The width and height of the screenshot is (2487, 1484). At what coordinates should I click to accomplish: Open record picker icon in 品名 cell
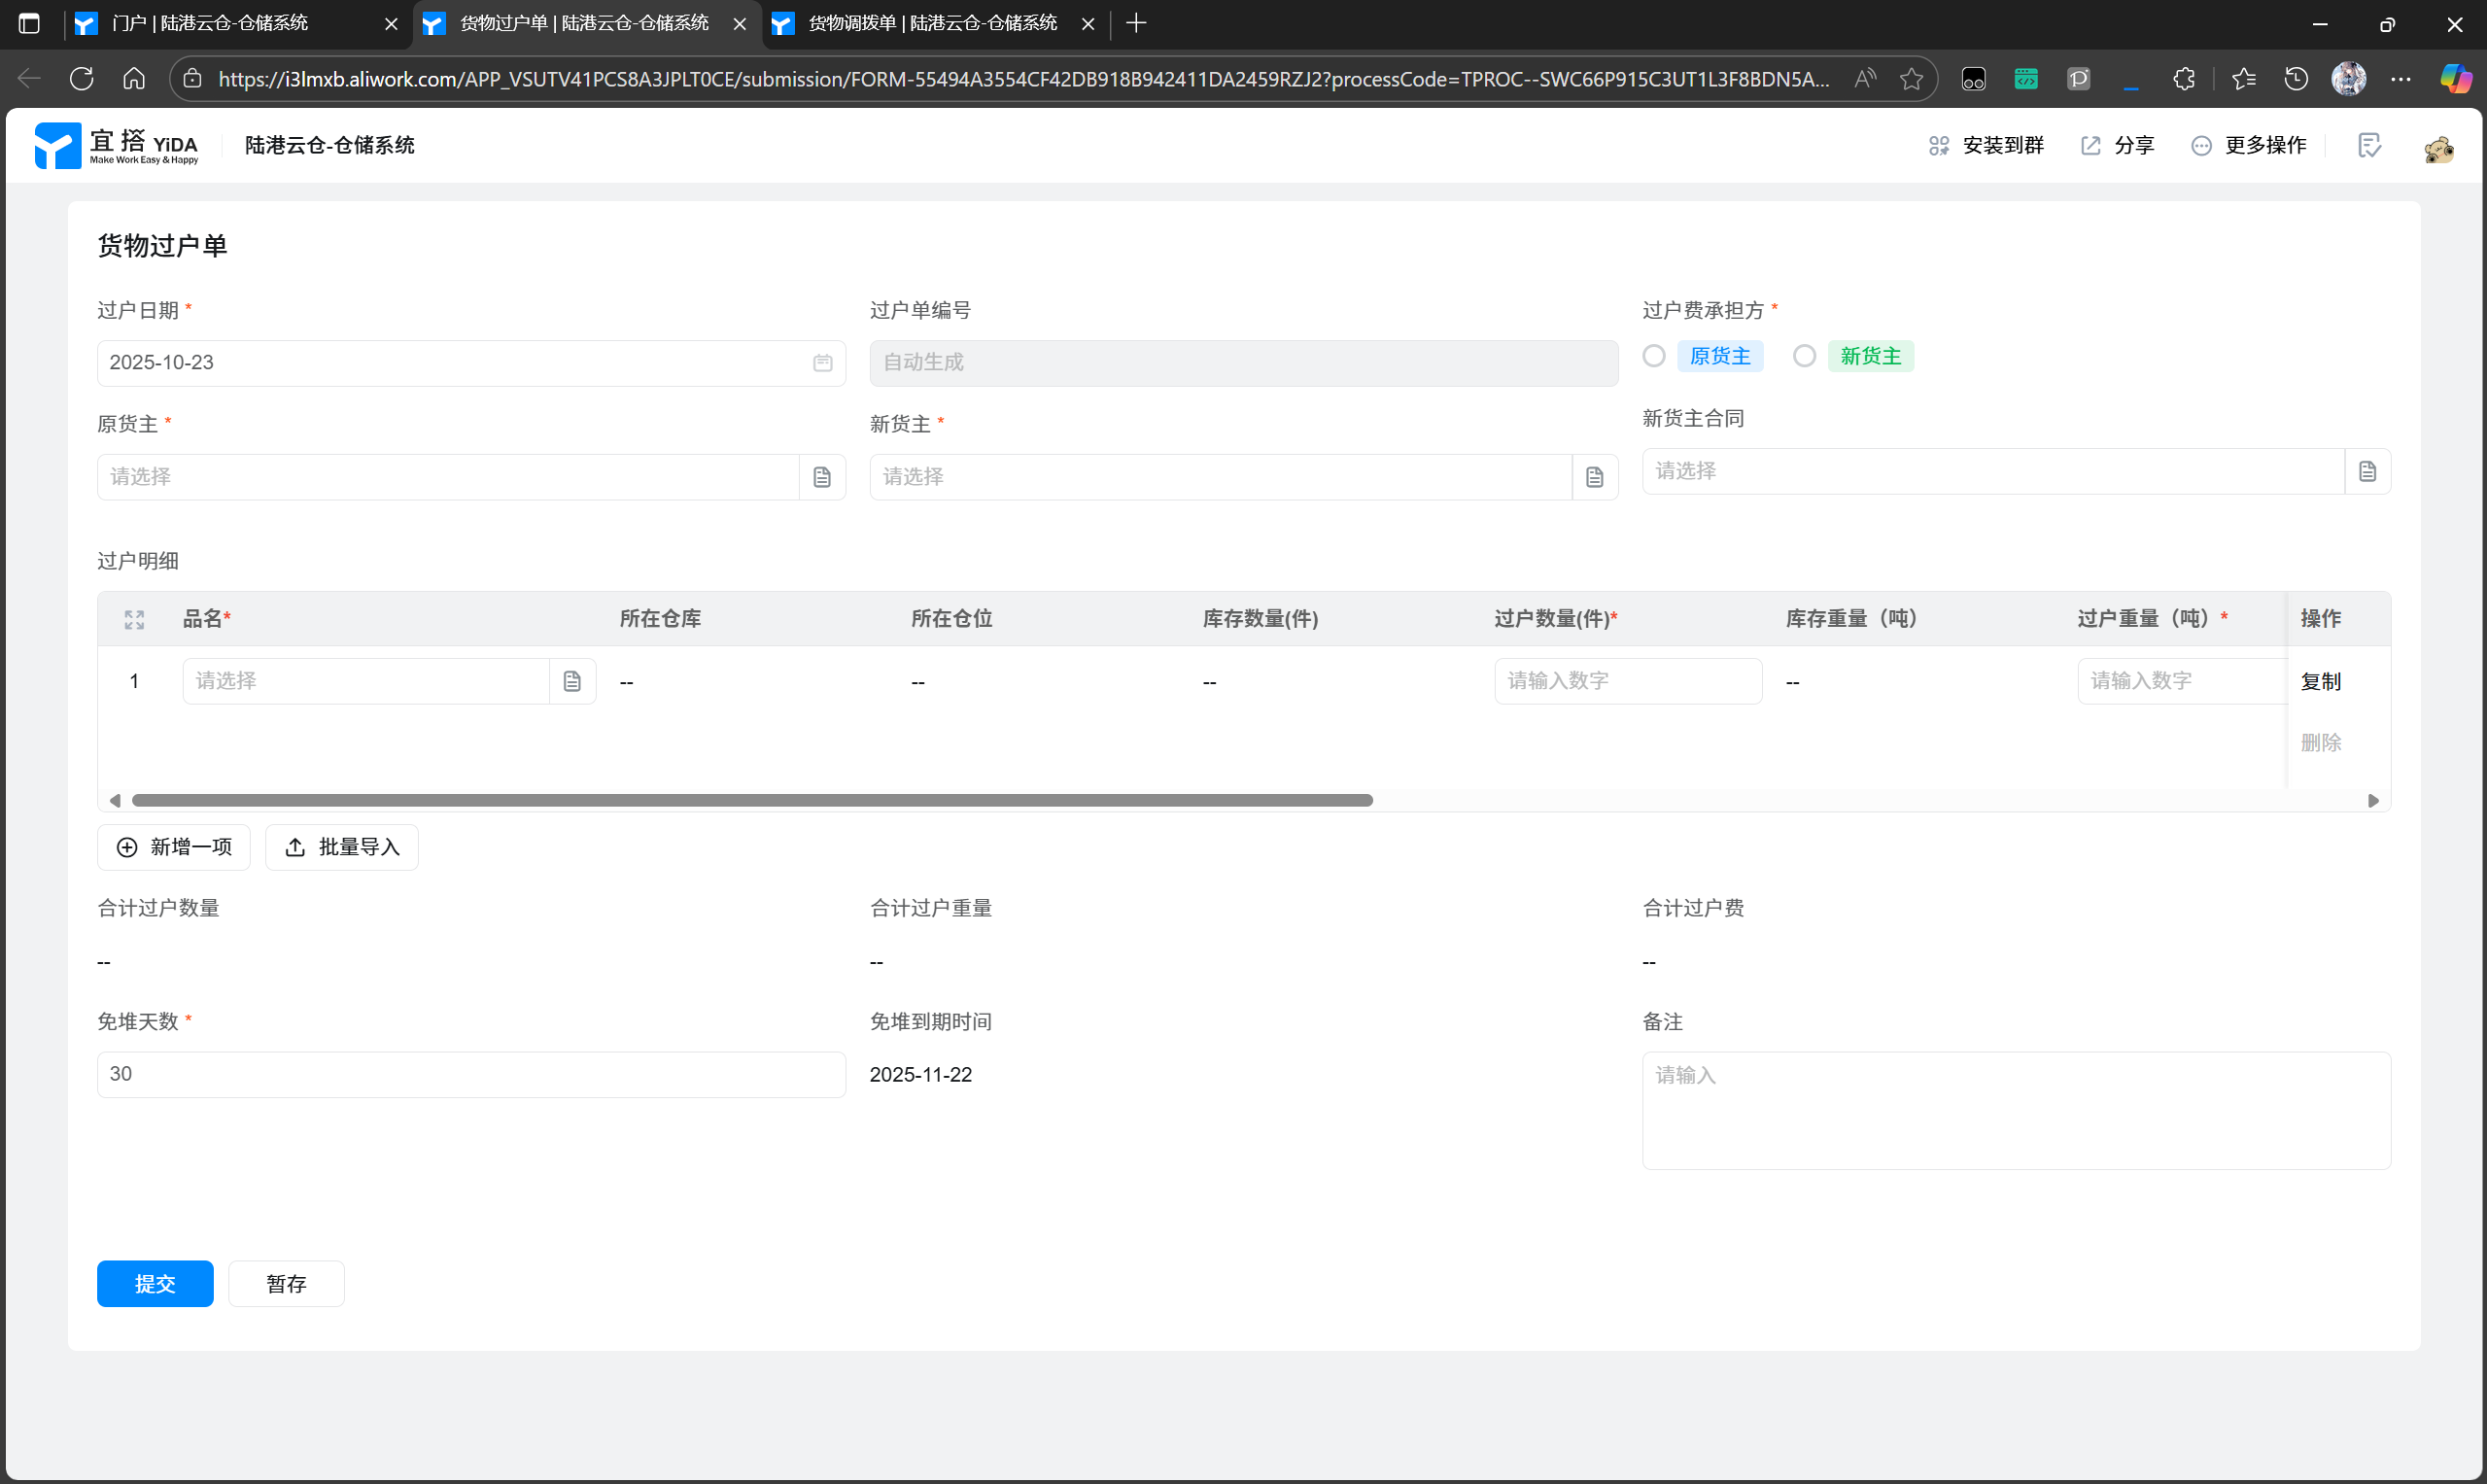(x=572, y=681)
